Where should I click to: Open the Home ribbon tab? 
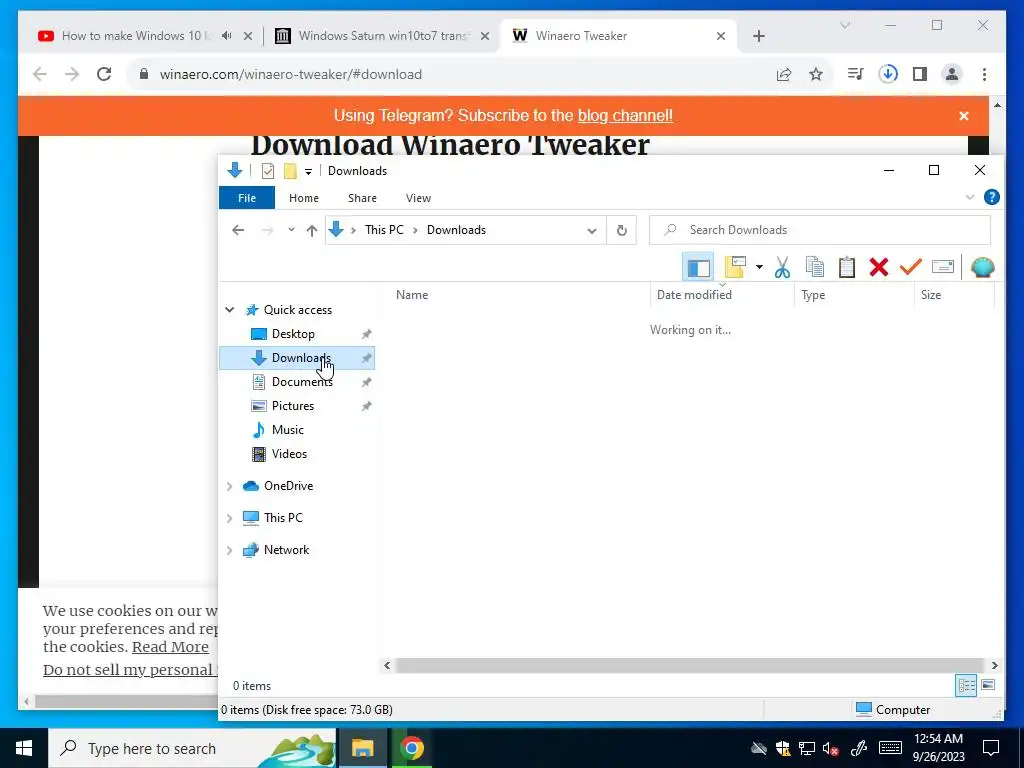coord(304,198)
